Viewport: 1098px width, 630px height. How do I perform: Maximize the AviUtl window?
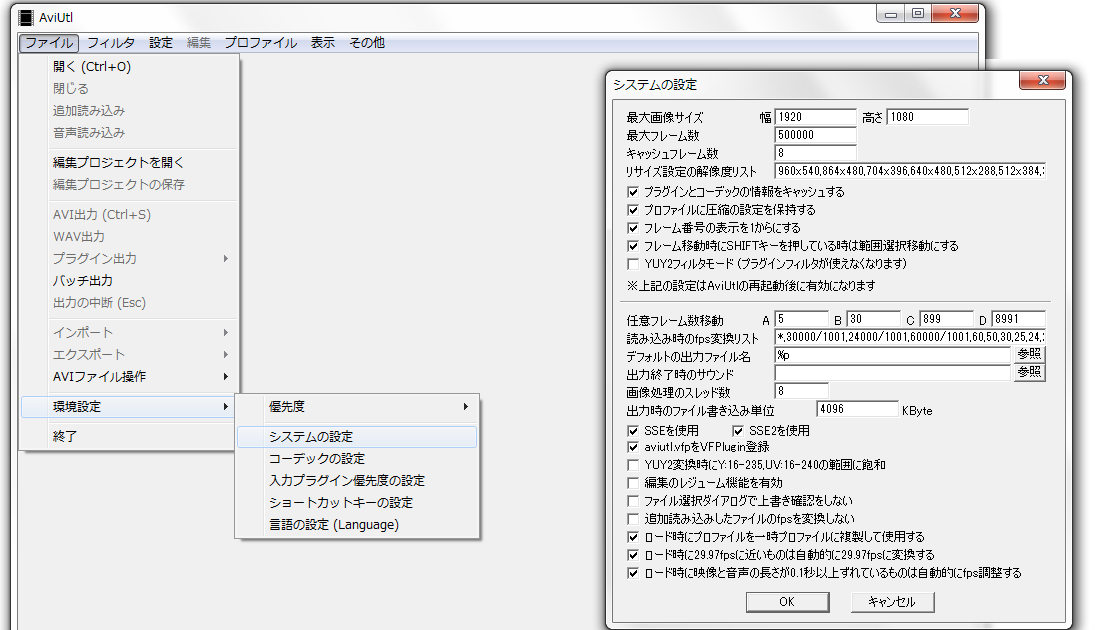[918, 13]
